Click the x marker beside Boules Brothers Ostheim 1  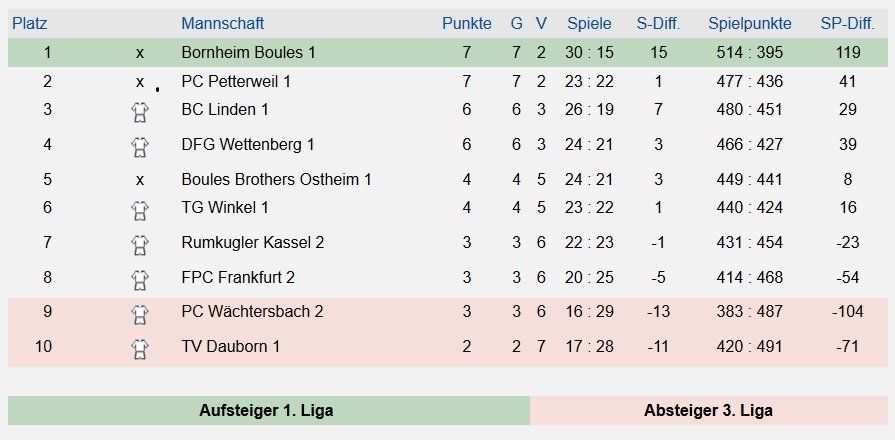140,180
